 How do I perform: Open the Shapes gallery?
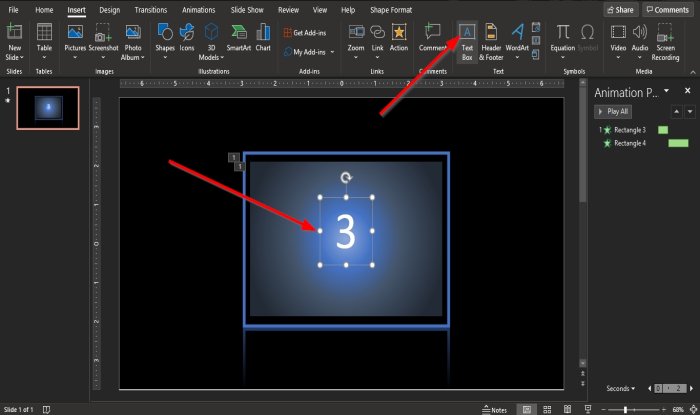click(x=165, y=42)
